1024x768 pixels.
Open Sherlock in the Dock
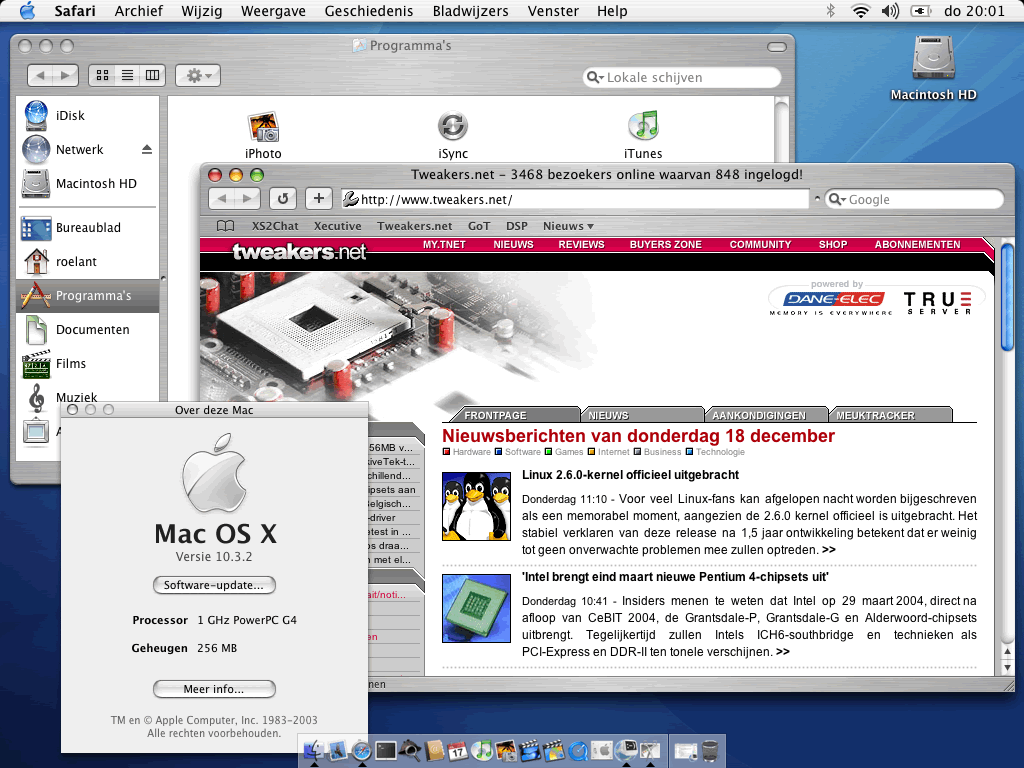click(x=409, y=751)
